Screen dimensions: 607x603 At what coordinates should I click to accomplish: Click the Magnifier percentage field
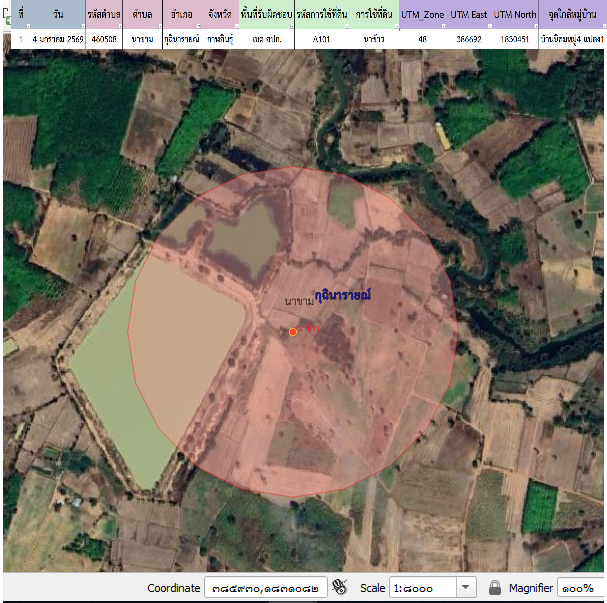(x=580, y=587)
